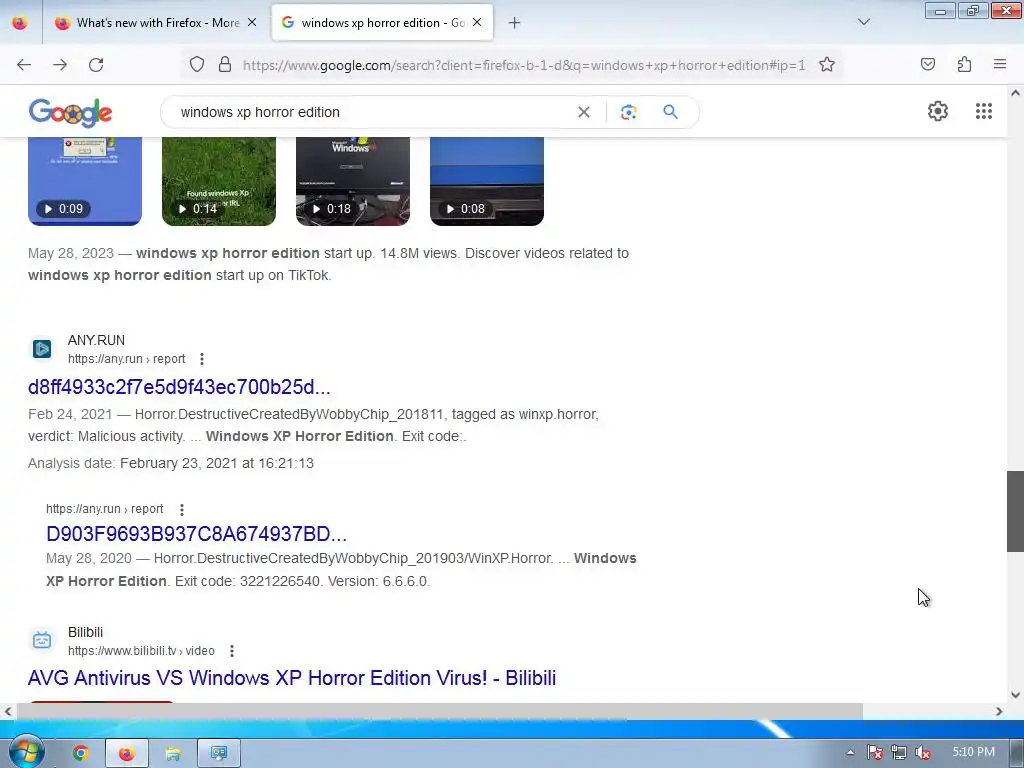Open the volume tray icon
This screenshot has width=1024, height=768.
(x=923, y=753)
